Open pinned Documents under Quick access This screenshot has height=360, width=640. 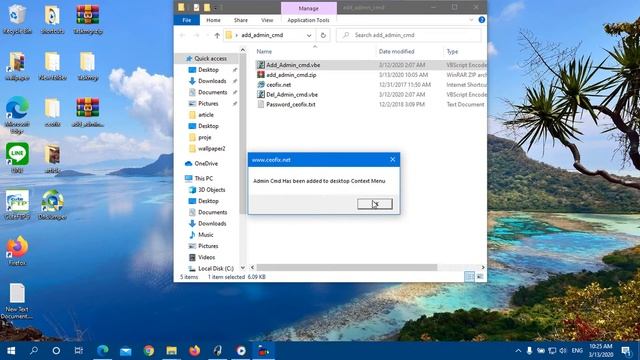click(x=212, y=92)
